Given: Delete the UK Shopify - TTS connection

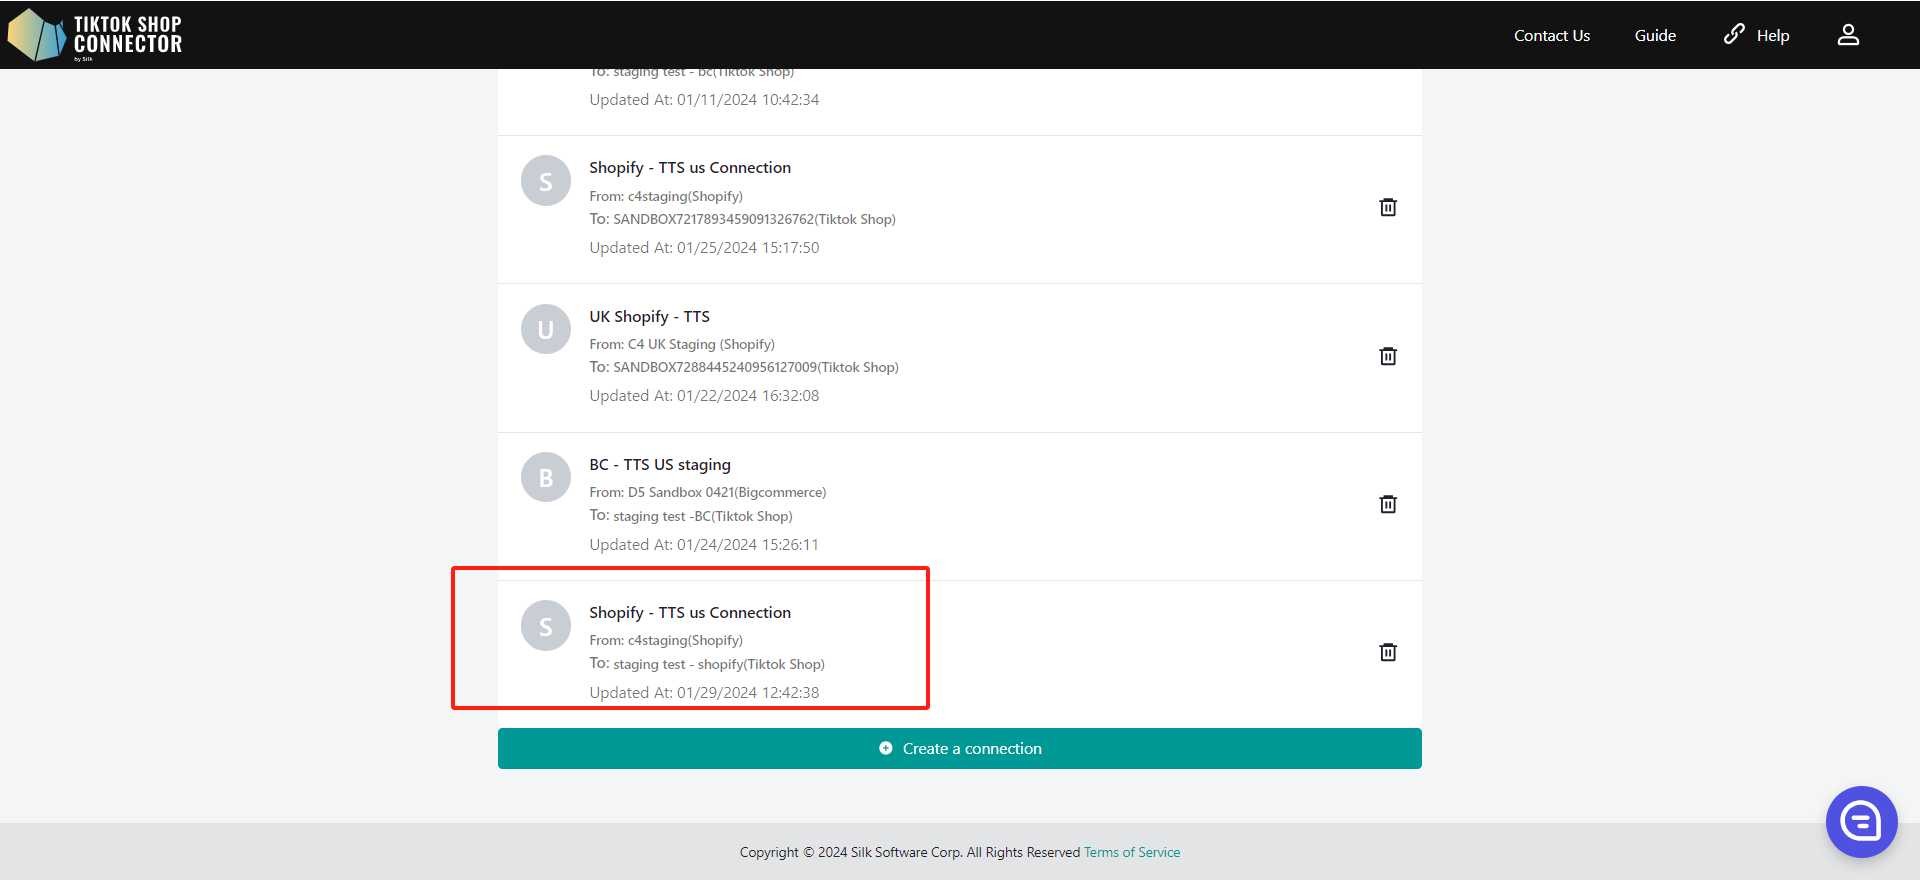Looking at the screenshot, I should pos(1387,356).
